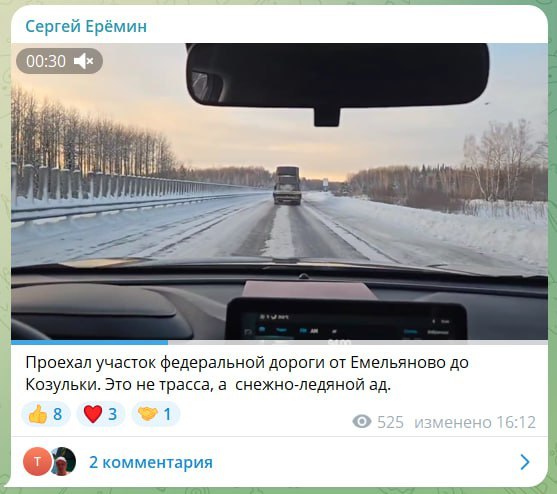This screenshot has height=494, width=557.
Task: Unmute video via the crossed speaker icon
Action: (x=83, y=61)
